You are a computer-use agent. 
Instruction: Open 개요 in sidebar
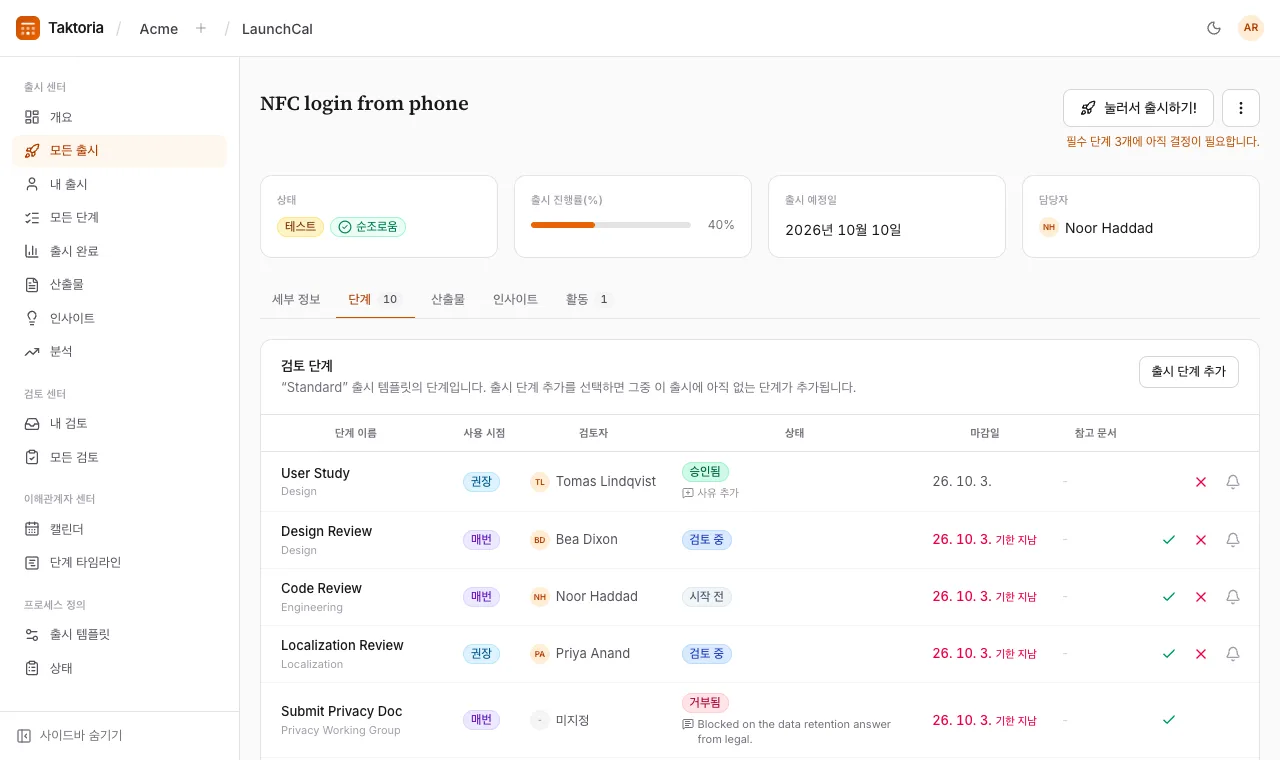click(120, 117)
